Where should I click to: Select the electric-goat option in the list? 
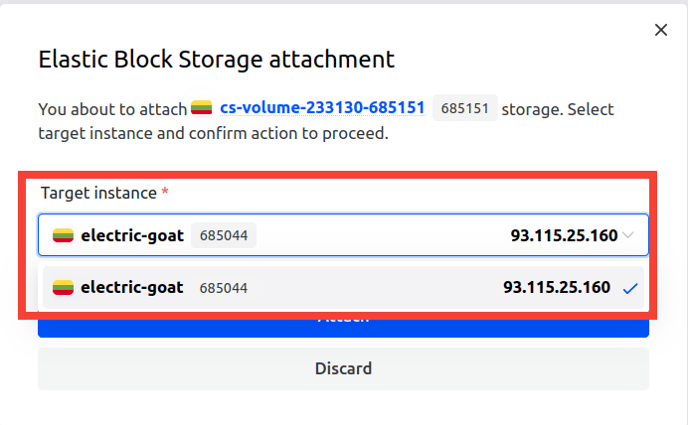click(344, 288)
